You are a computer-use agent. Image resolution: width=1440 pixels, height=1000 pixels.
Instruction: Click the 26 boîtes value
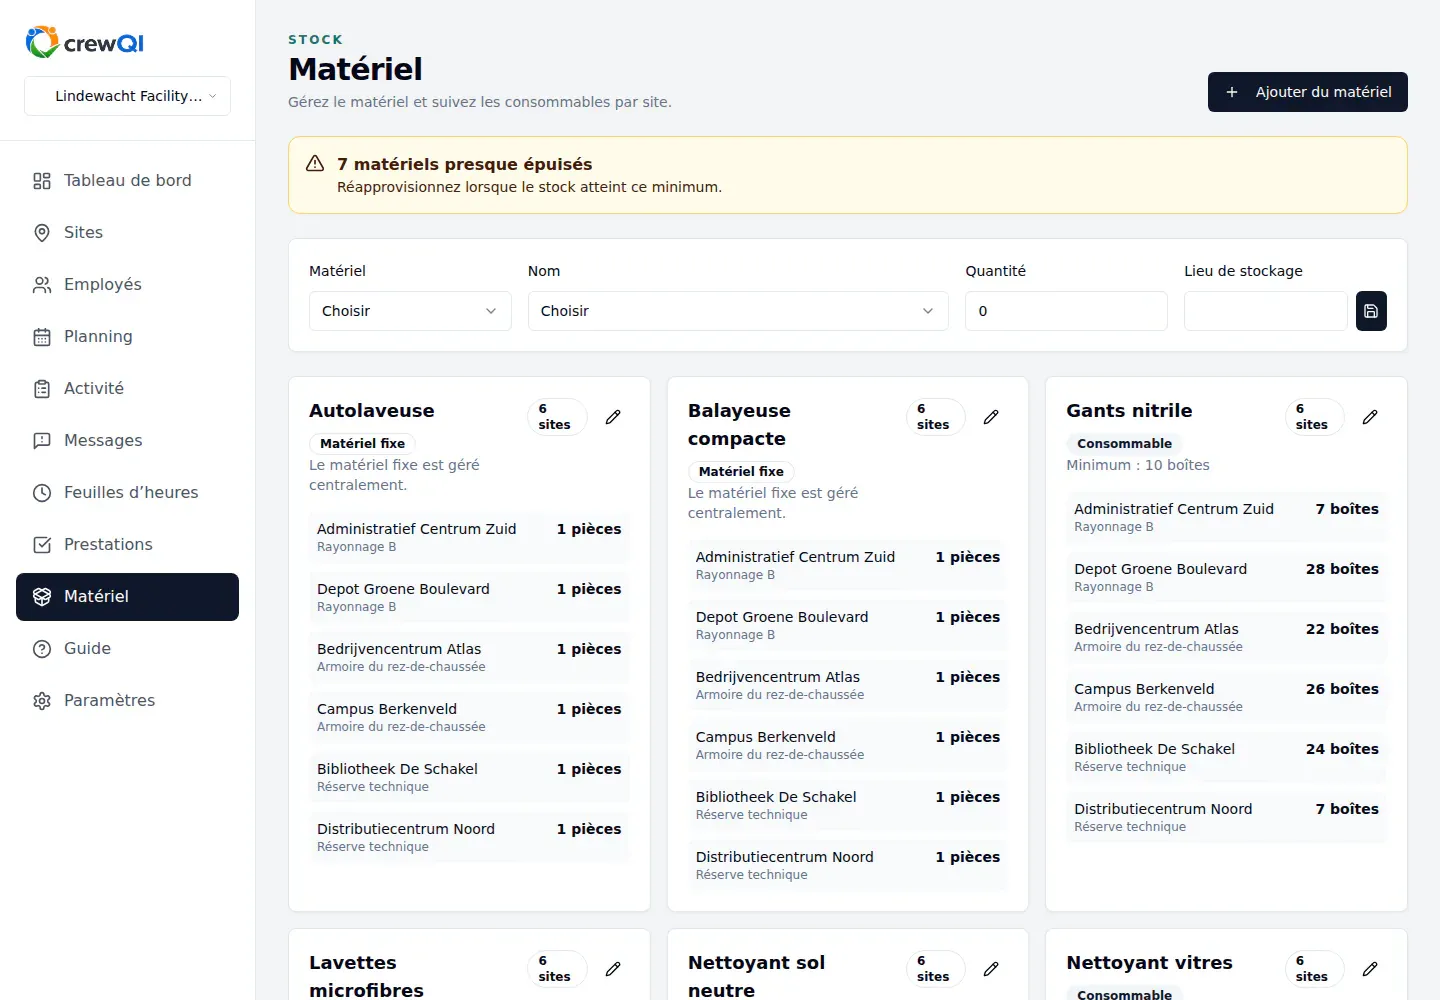pyautogui.click(x=1342, y=689)
